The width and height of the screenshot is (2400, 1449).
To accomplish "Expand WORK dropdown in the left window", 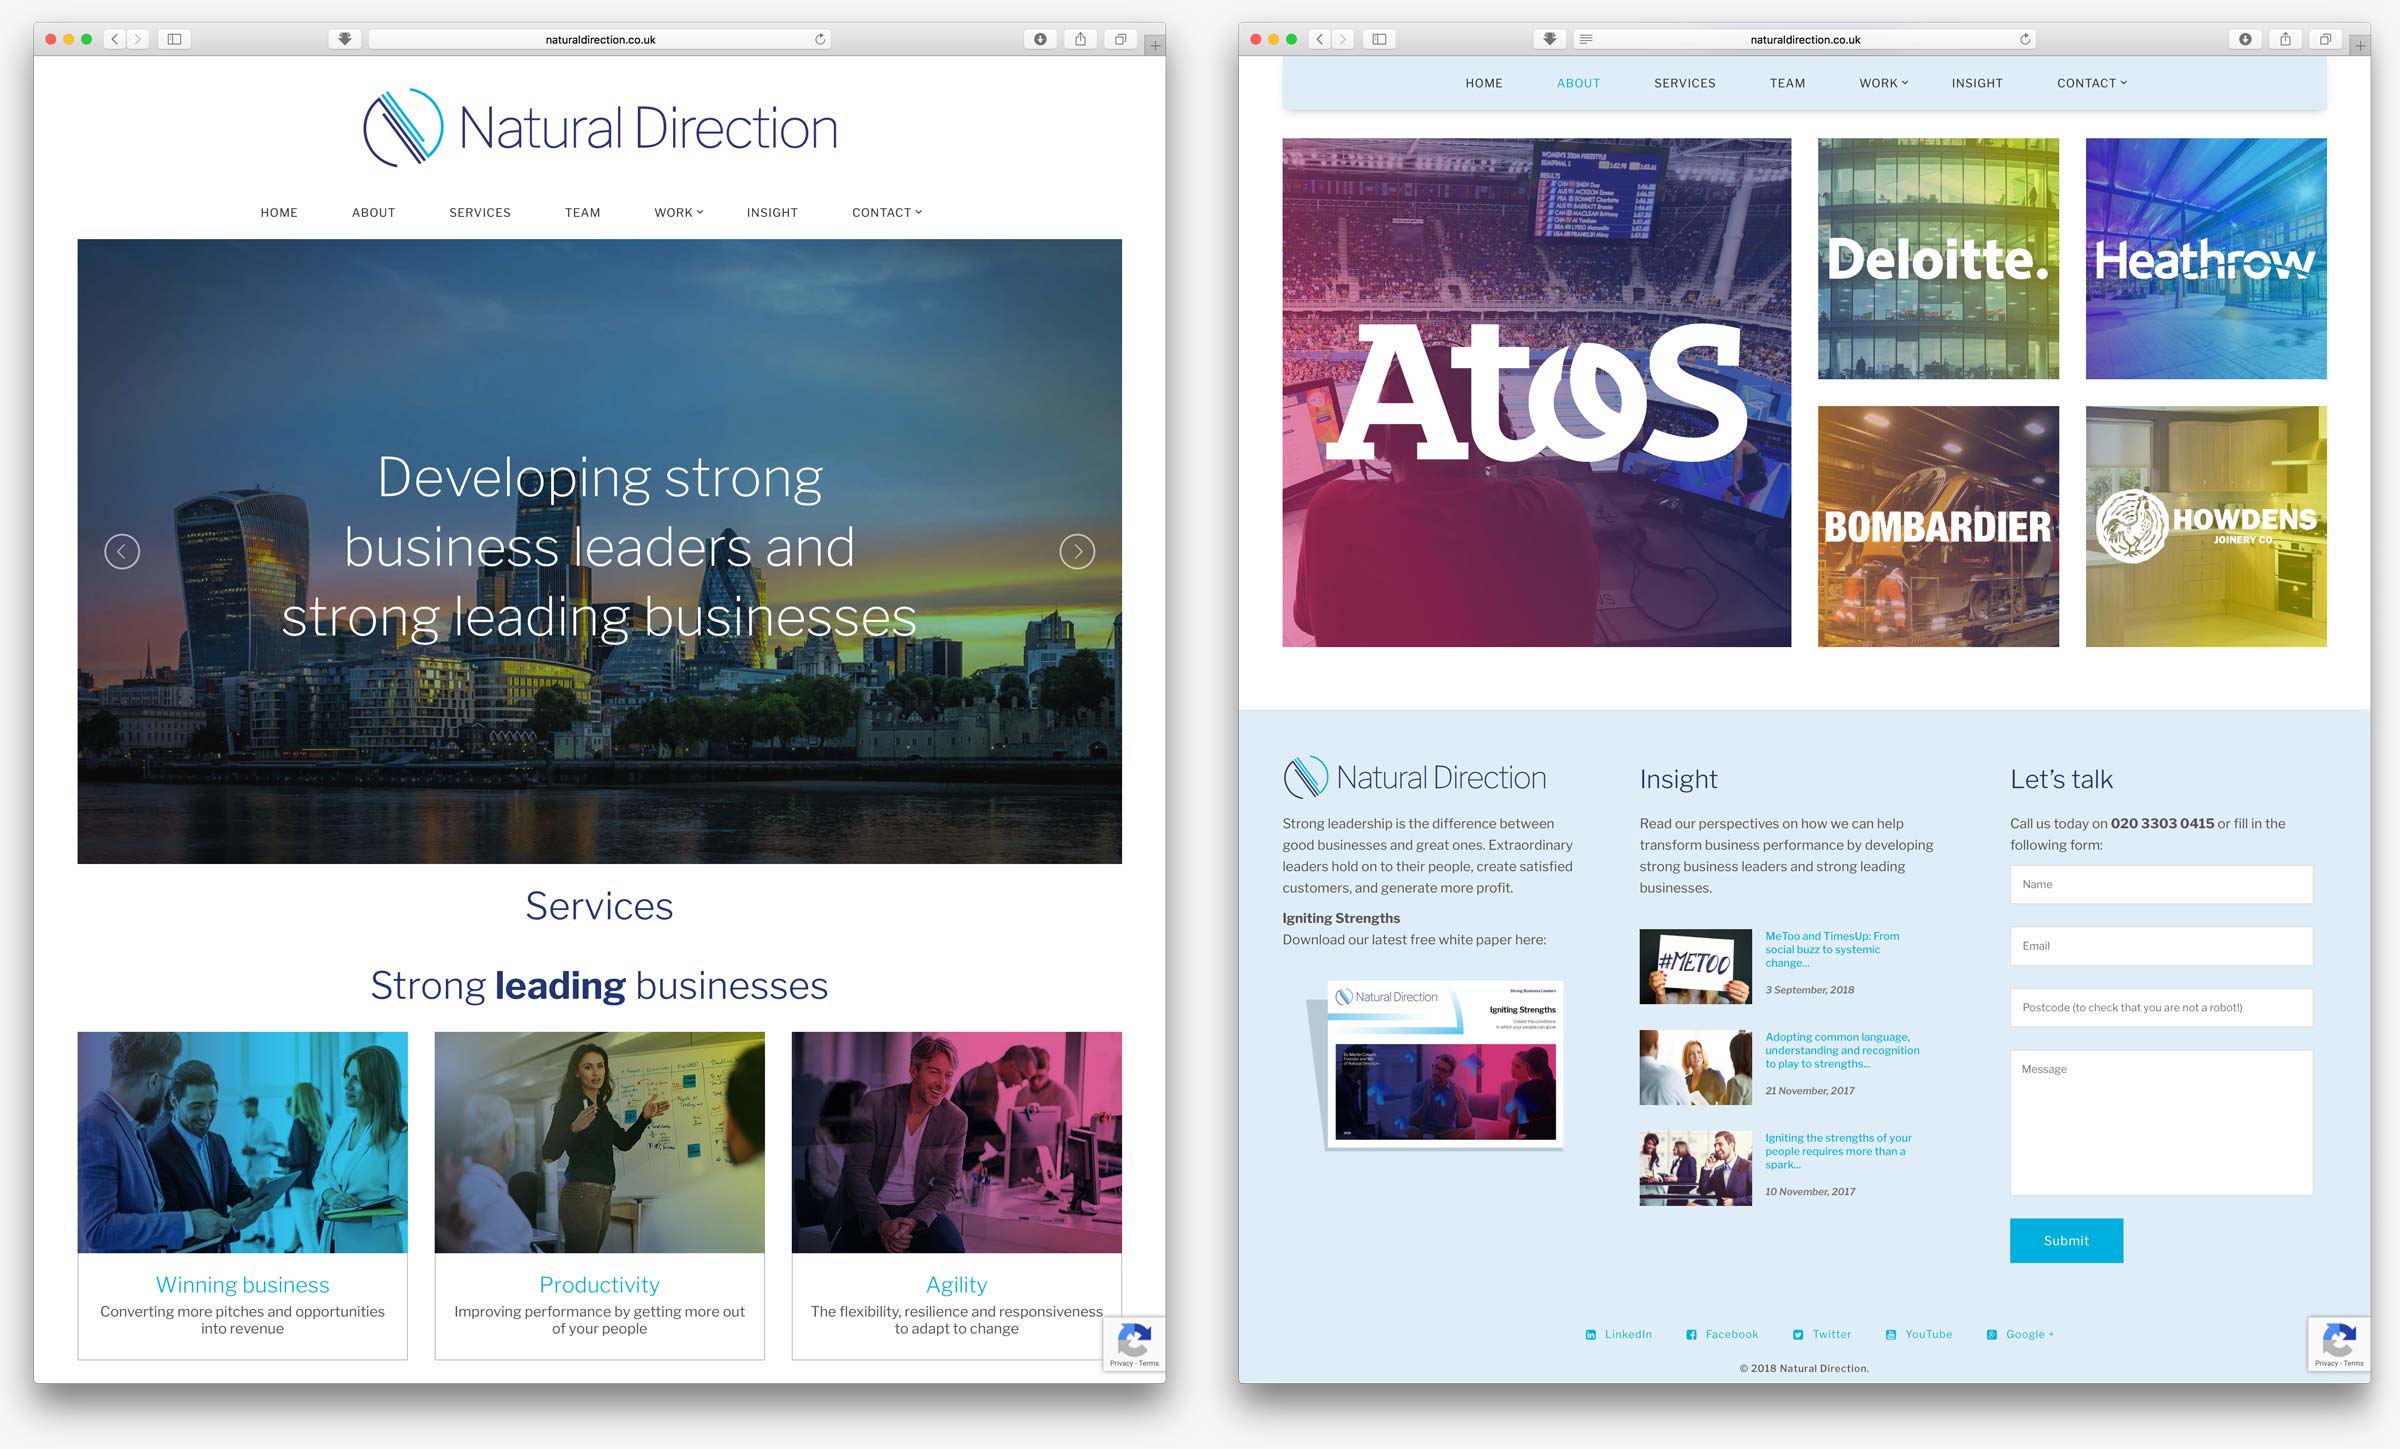I will pos(679,212).
